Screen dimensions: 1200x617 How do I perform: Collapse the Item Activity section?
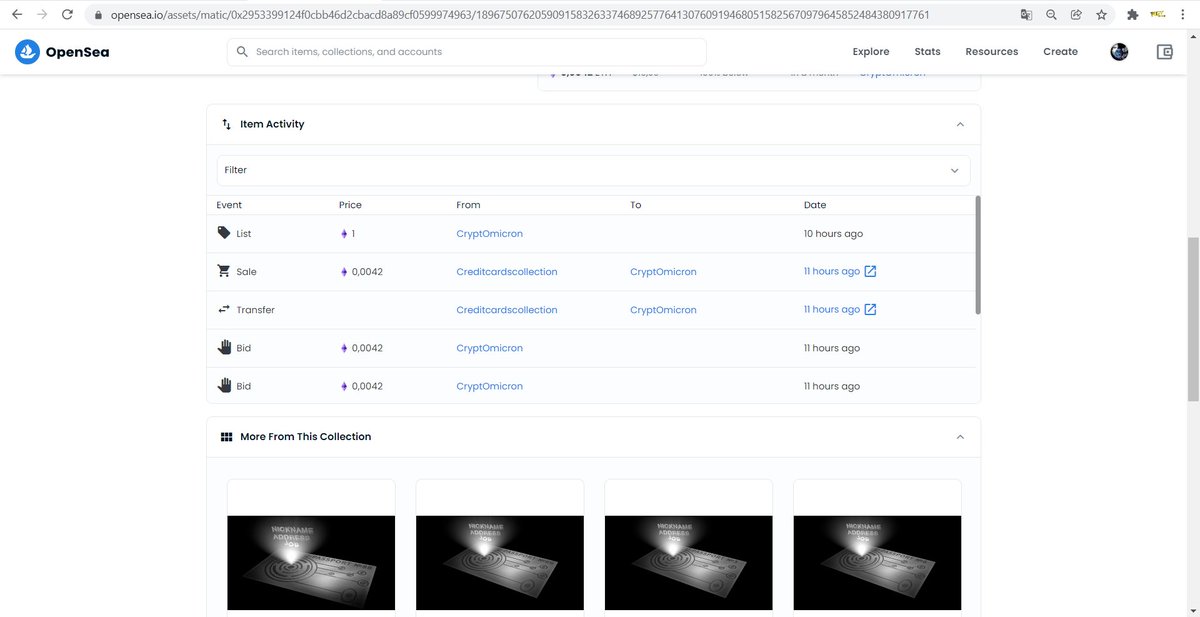960,124
